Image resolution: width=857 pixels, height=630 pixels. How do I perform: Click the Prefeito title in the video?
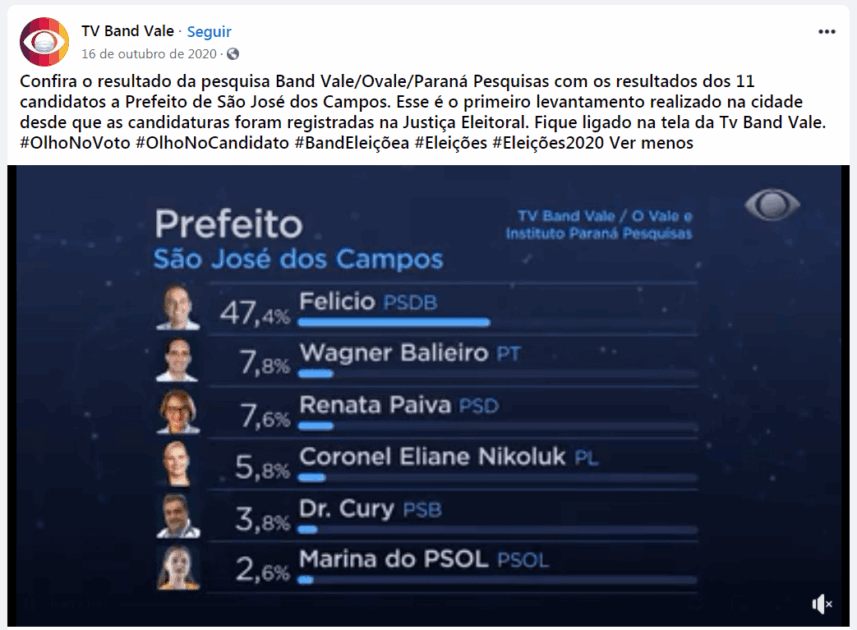(228, 223)
